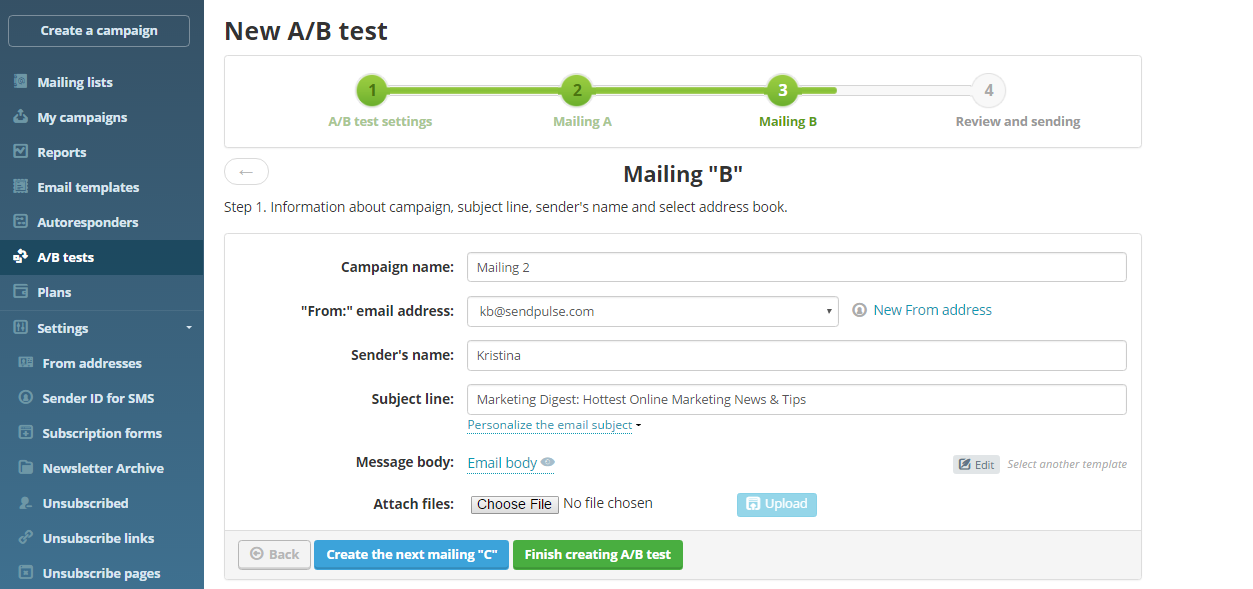
Task: Collapse the Settings section in sidebar
Action: point(188,328)
